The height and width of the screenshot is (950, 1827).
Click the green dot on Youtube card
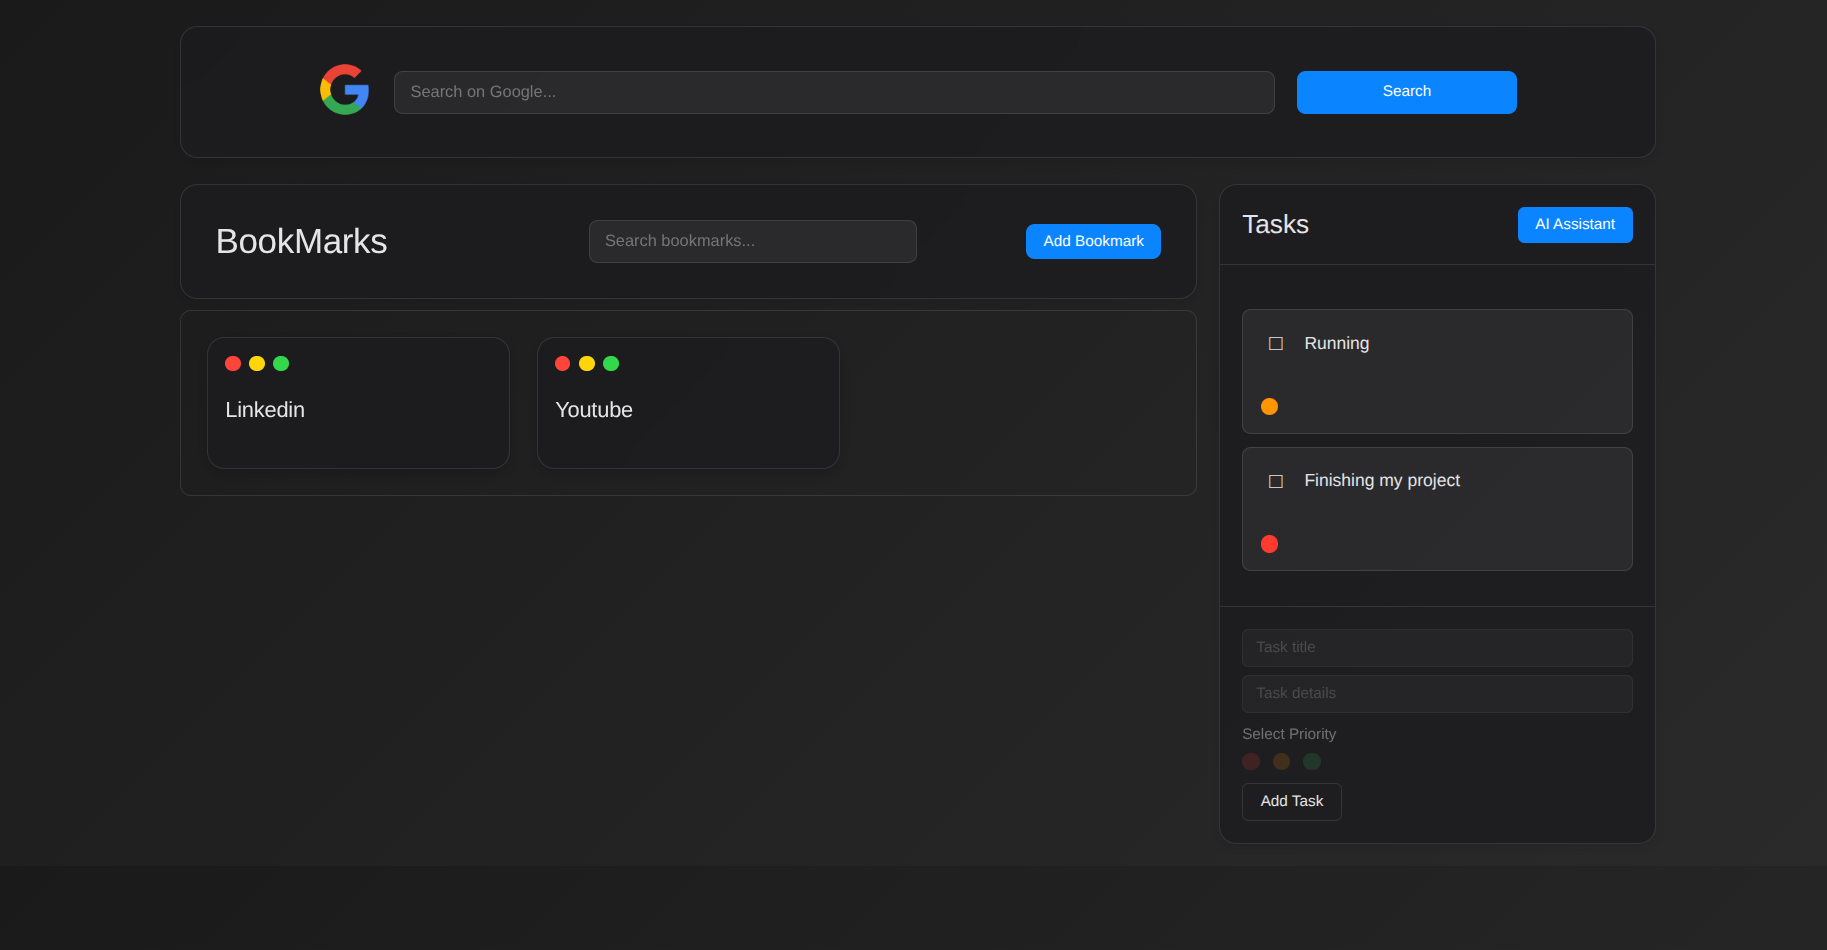click(x=611, y=364)
